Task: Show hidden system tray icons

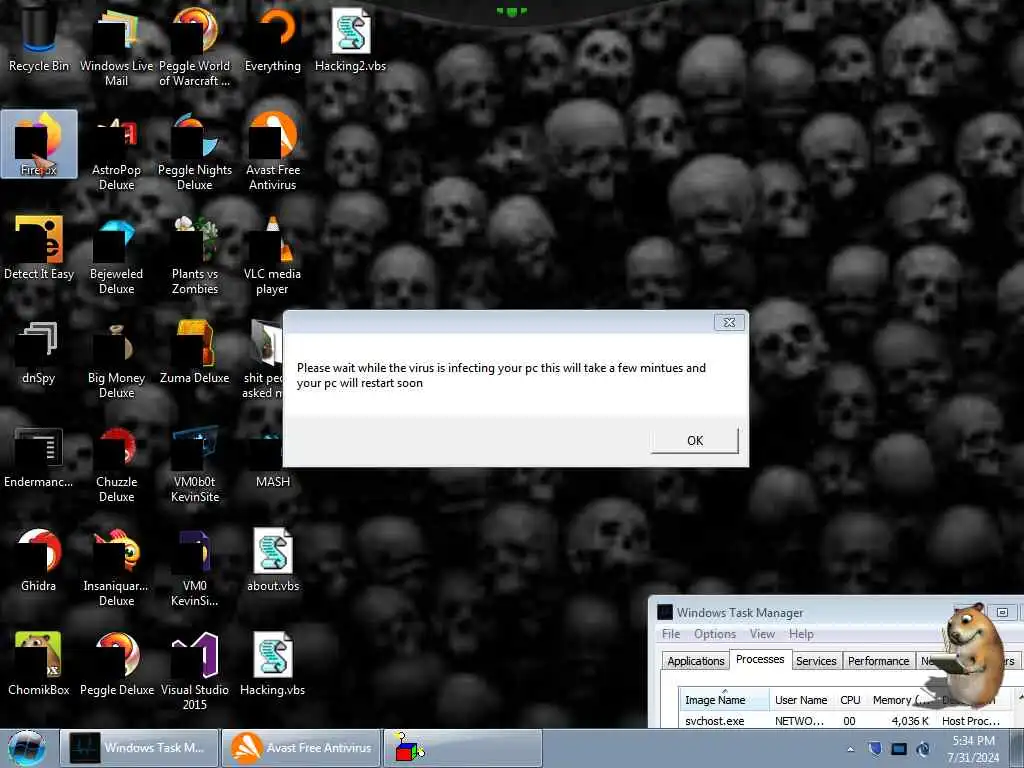Action: pyautogui.click(x=850, y=749)
